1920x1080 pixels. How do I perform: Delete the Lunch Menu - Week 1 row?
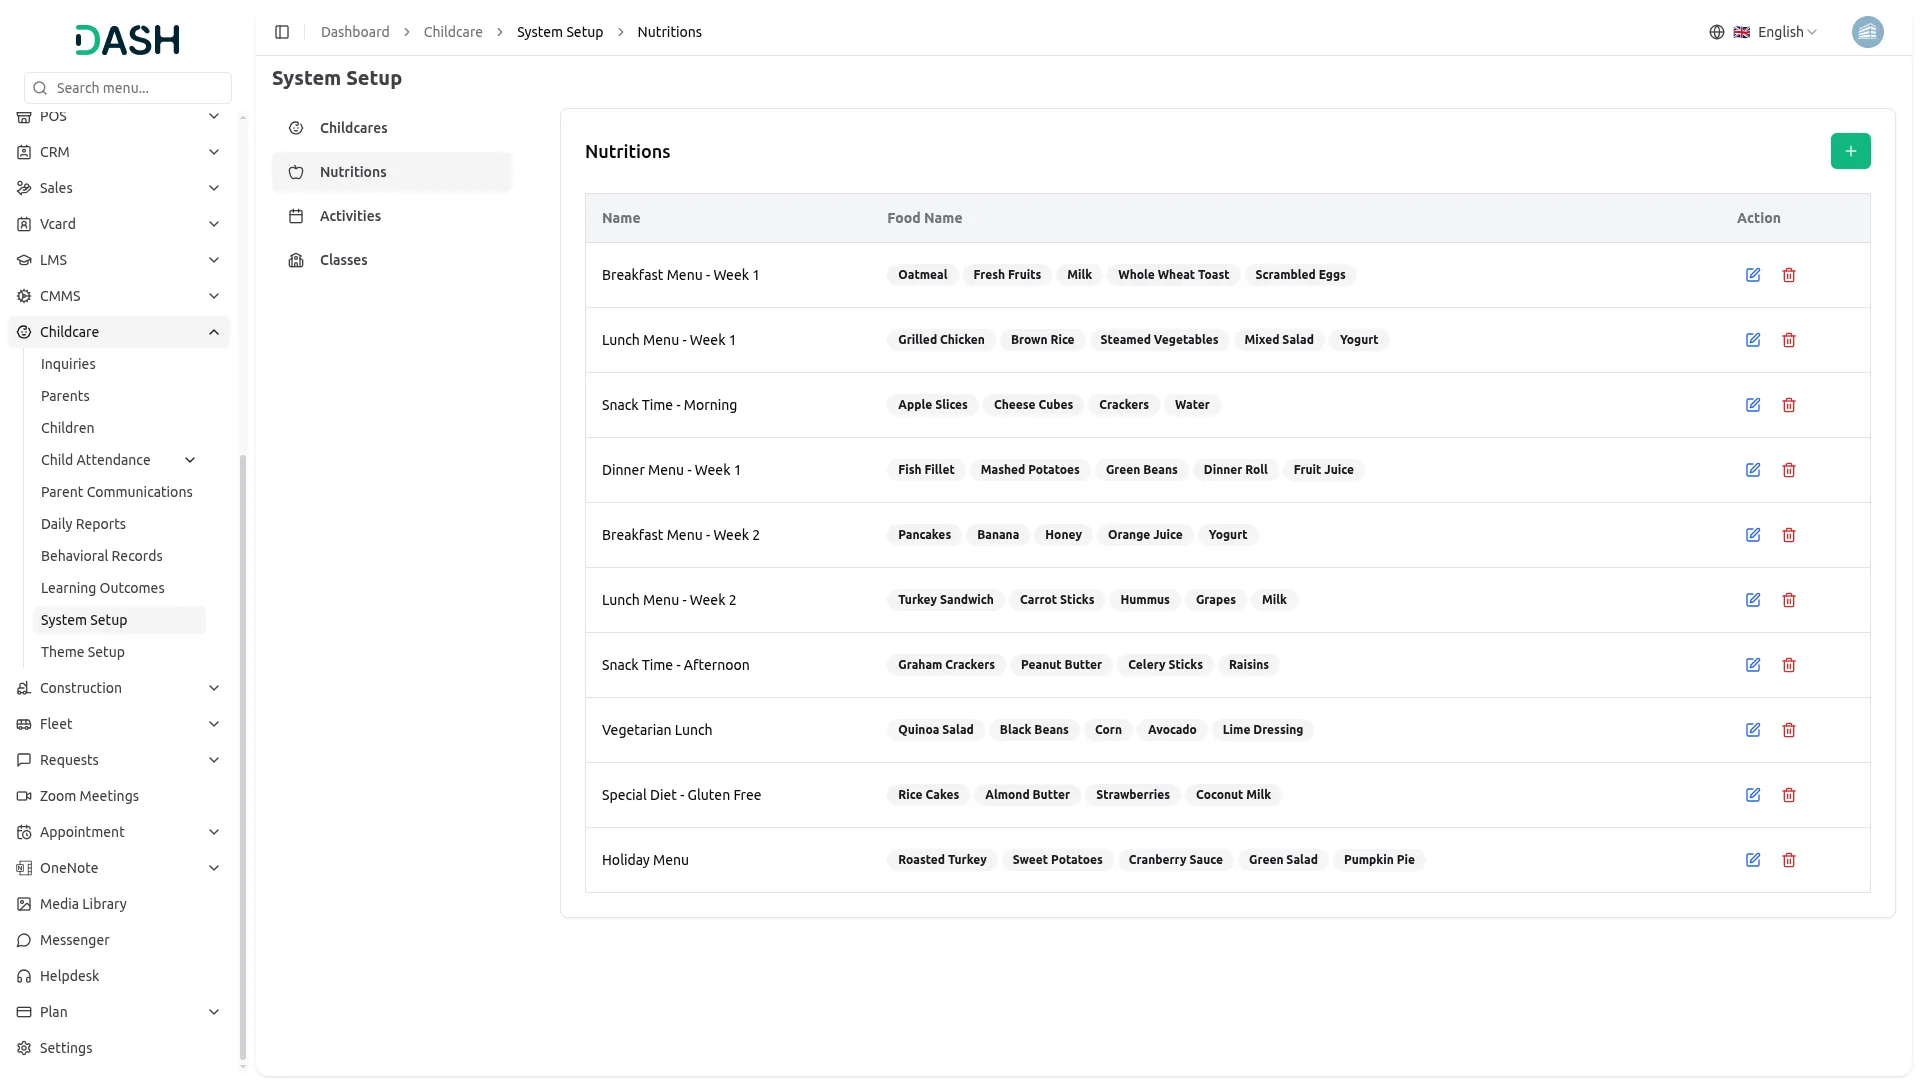click(1789, 340)
